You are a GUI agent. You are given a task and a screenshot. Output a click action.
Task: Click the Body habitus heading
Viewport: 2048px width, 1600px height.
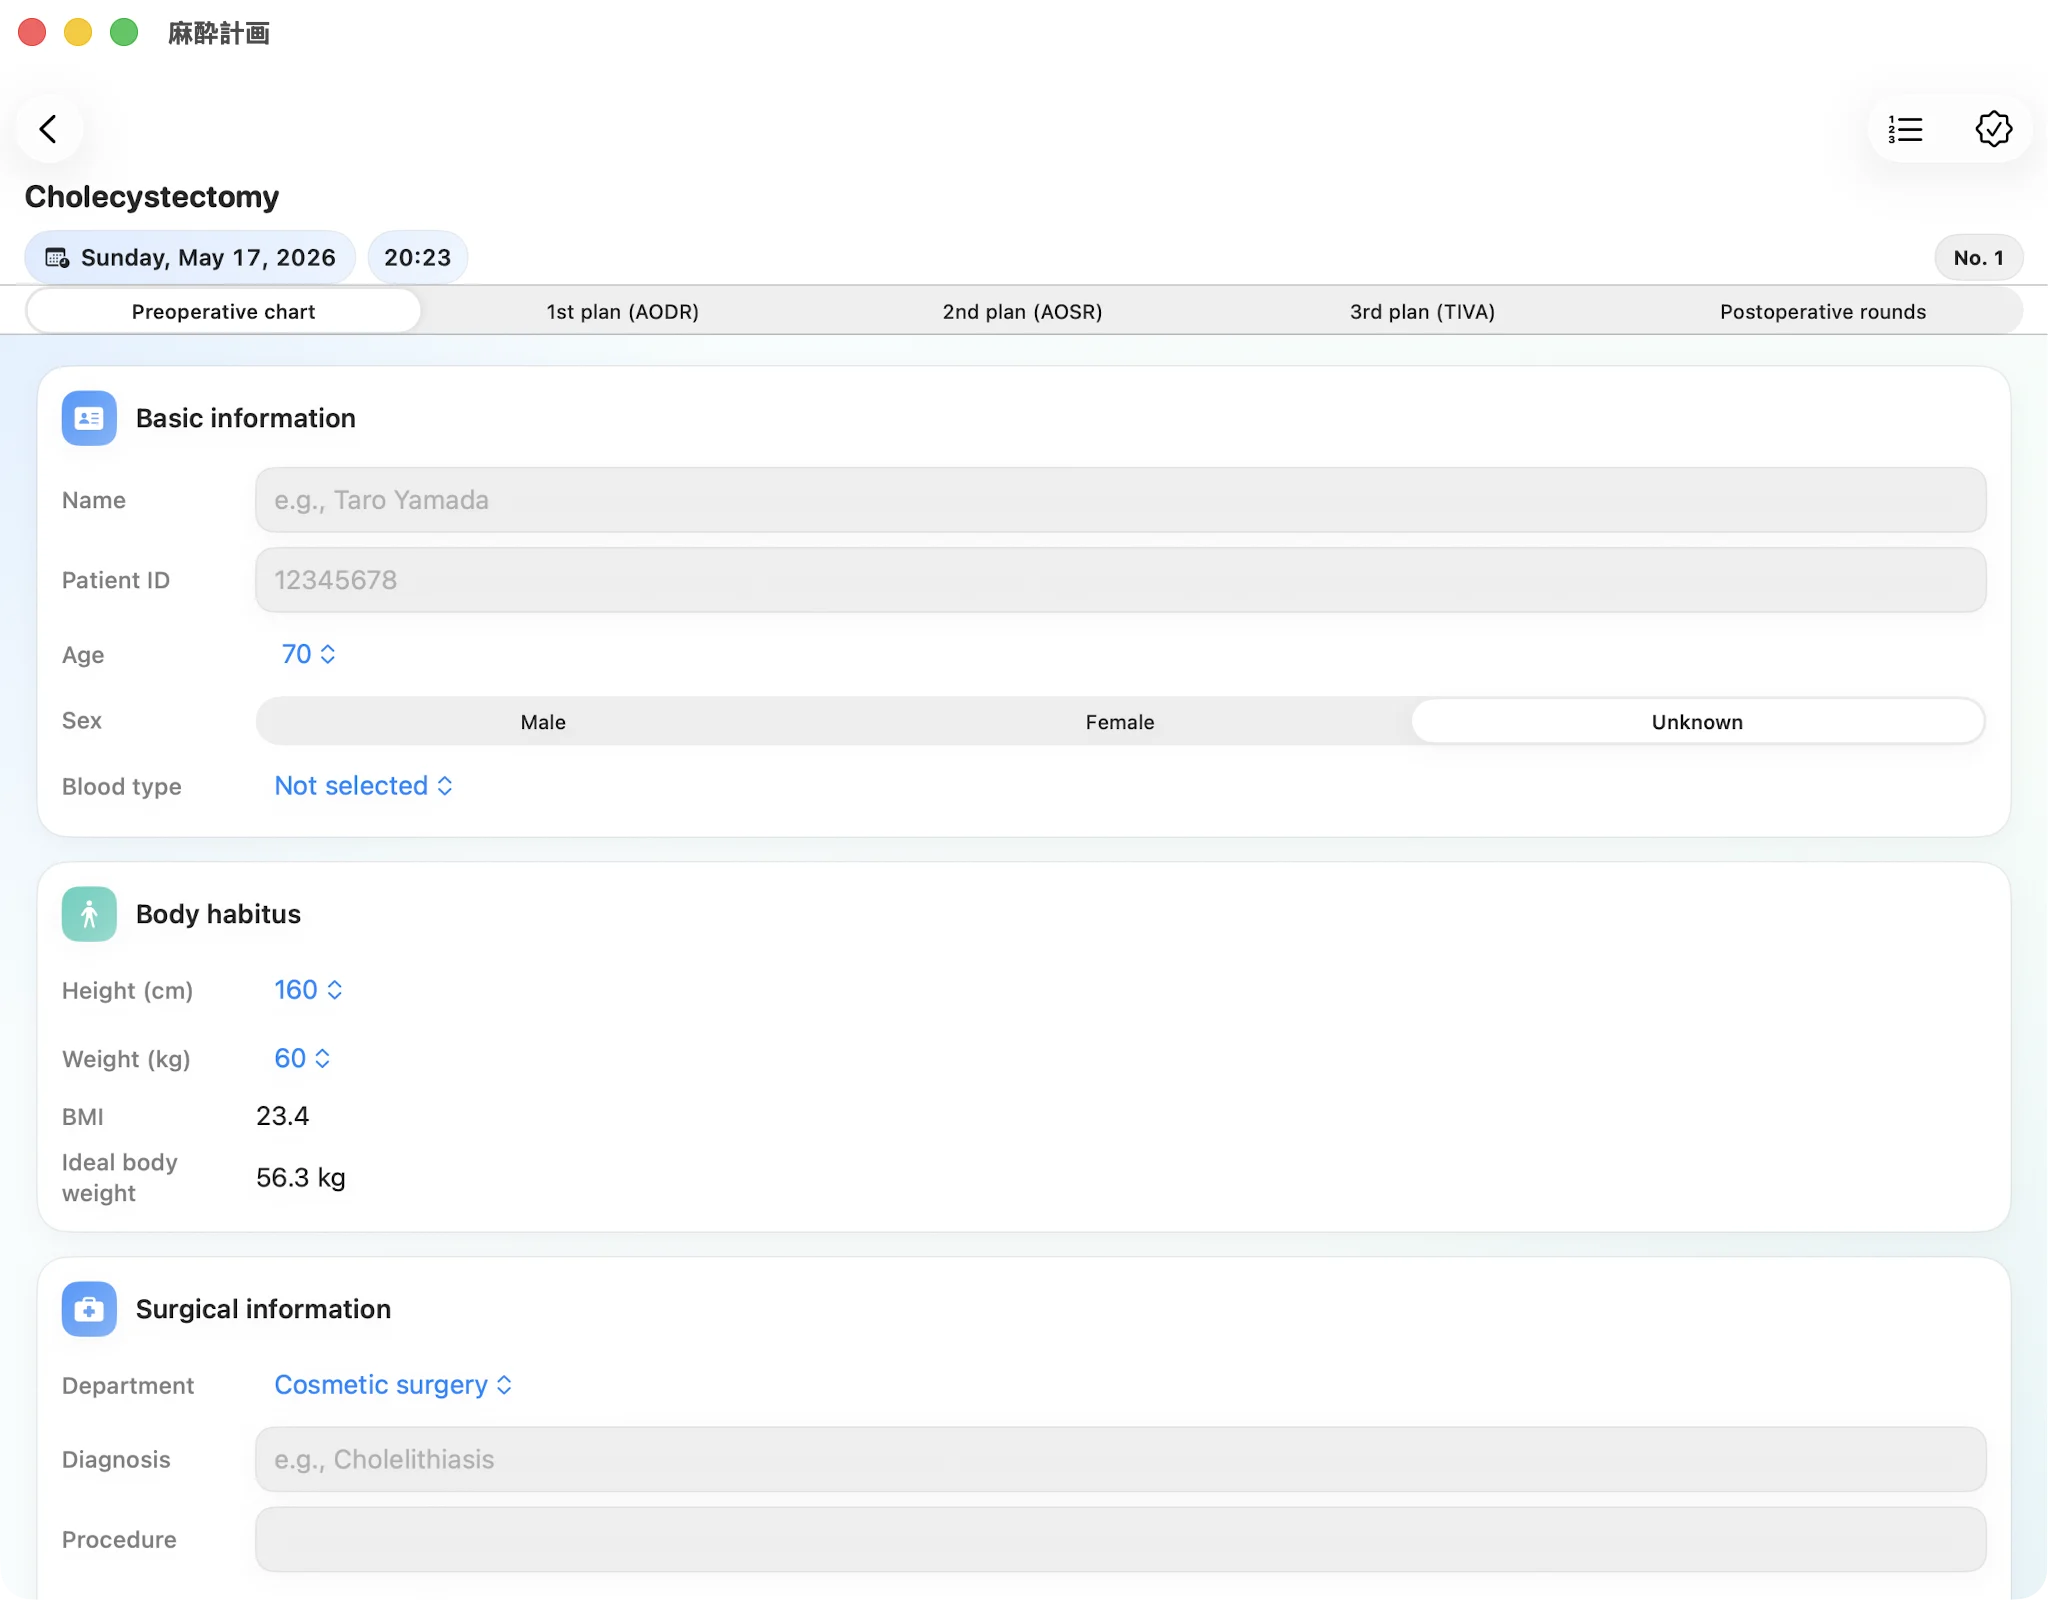click(218, 914)
